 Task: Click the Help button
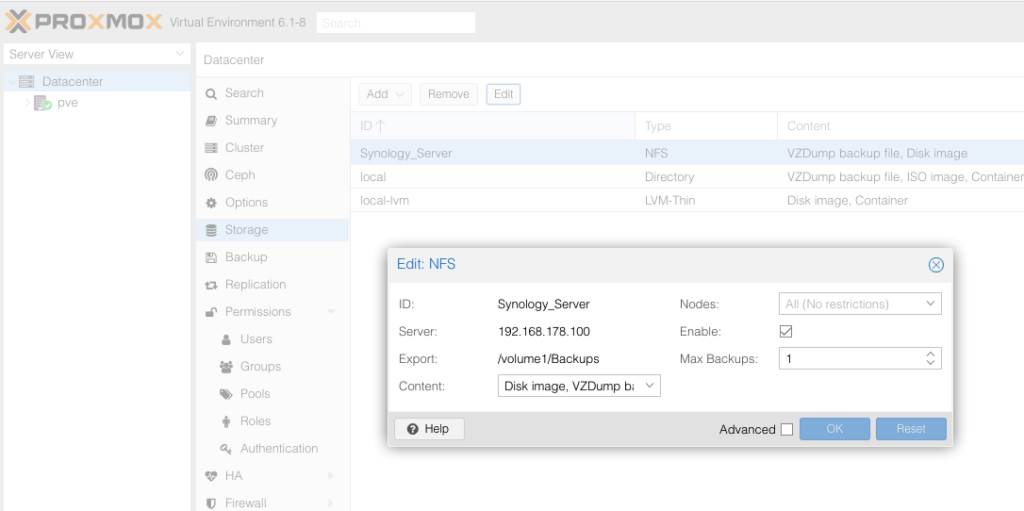(429, 429)
